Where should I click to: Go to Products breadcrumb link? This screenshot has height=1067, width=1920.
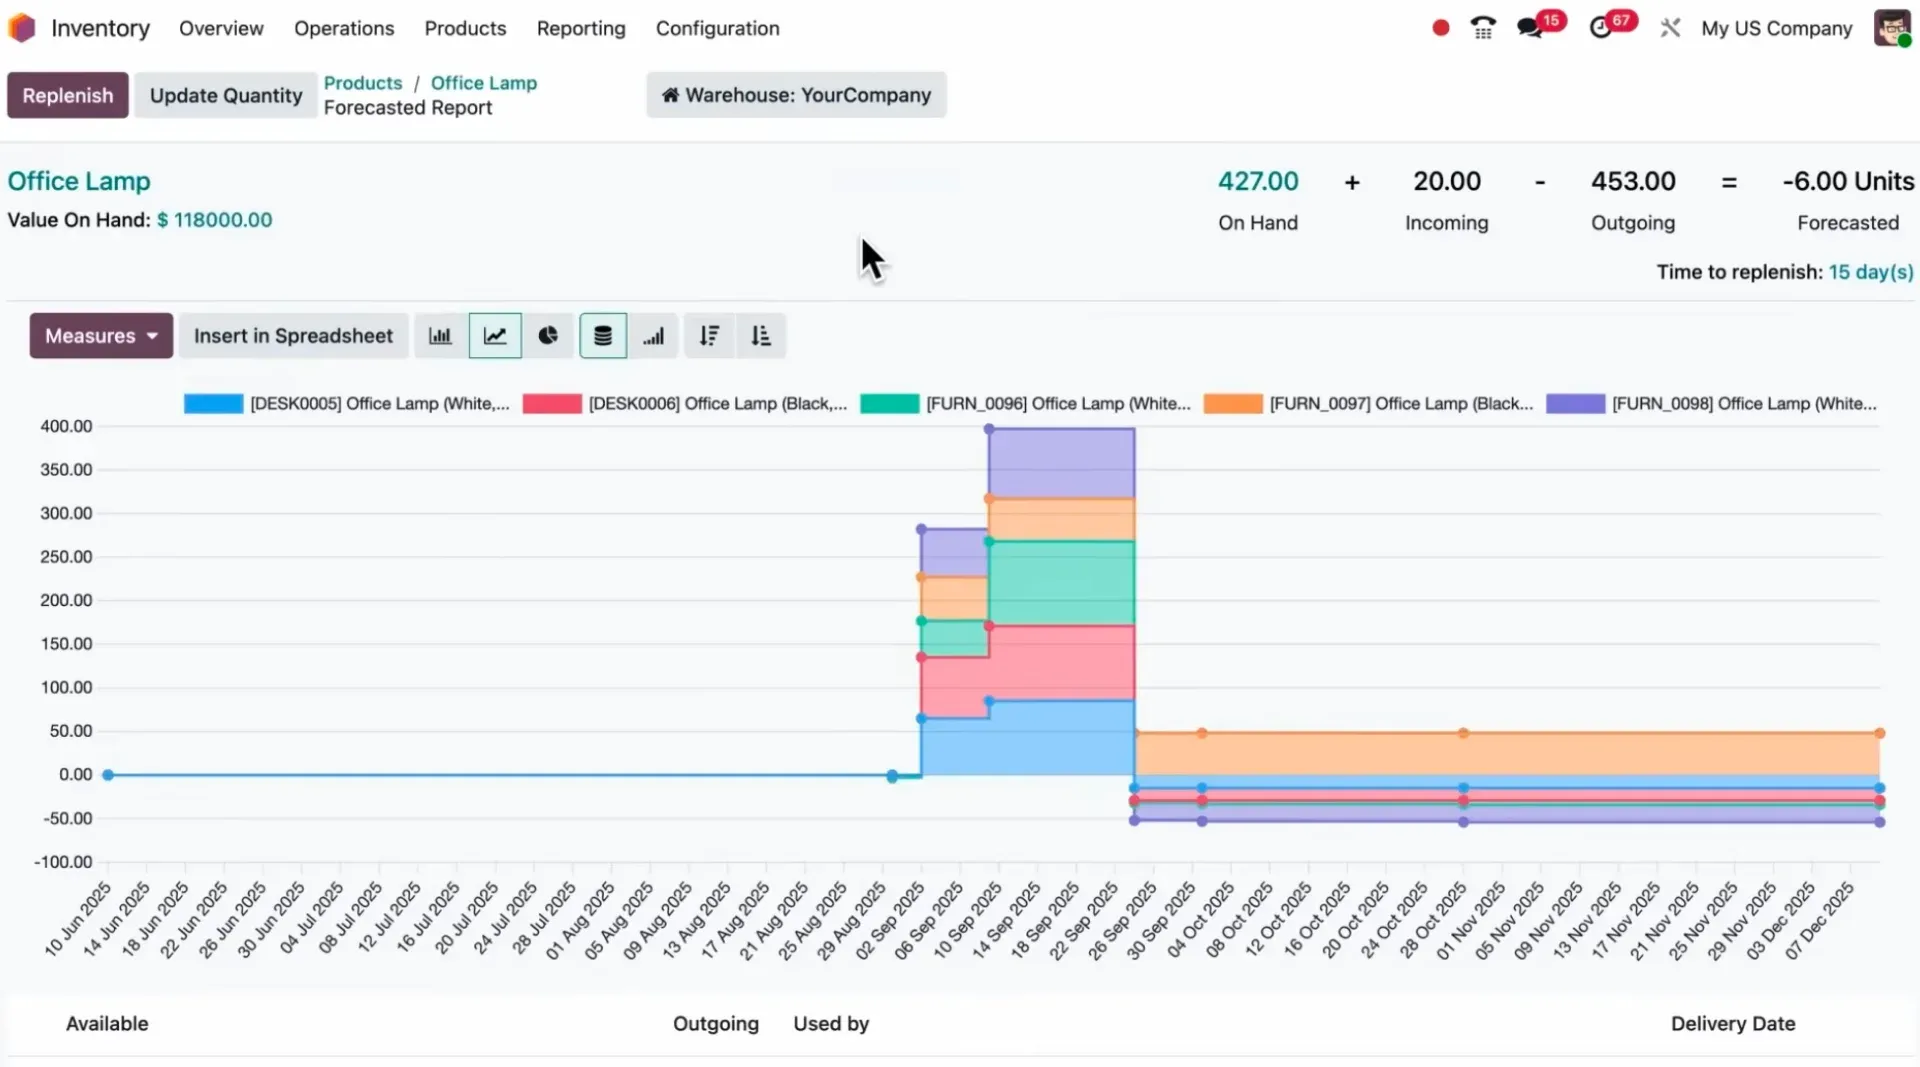[363, 83]
